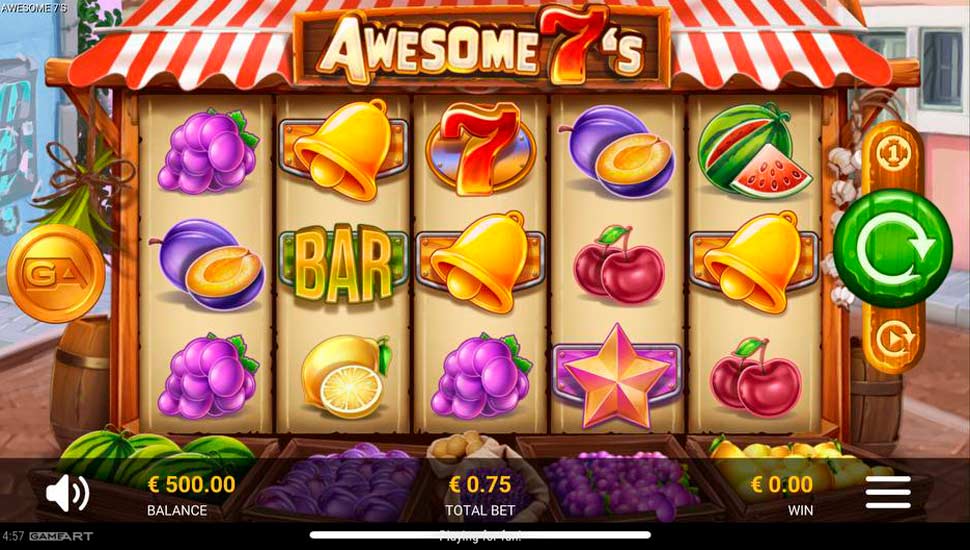Click the GameArt logo in status bar
Screen dimensions: 970x550
click(61, 536)
